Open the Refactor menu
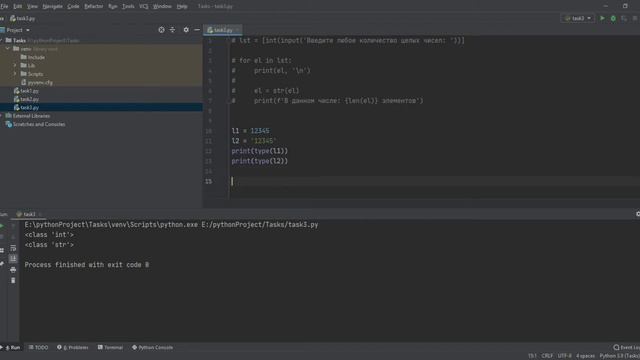Image resolution: width=640 pixels, height=360 pixels. tap(93, 7)
